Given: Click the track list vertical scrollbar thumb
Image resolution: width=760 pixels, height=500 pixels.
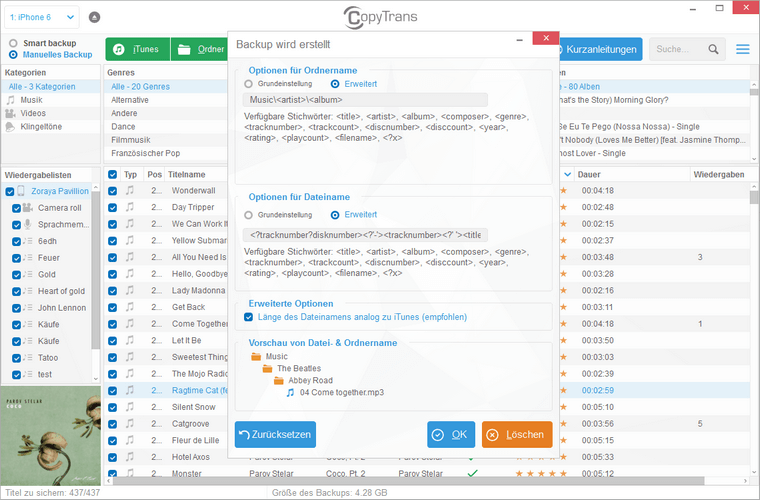Looking at the screenshot, I should click(754, 197).
